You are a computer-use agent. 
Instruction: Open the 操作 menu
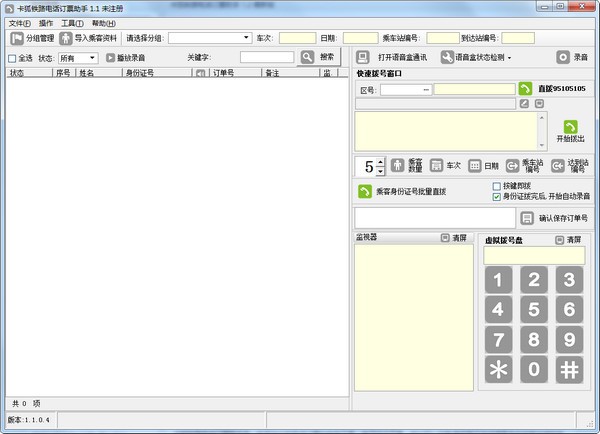(x=46, y=23)
